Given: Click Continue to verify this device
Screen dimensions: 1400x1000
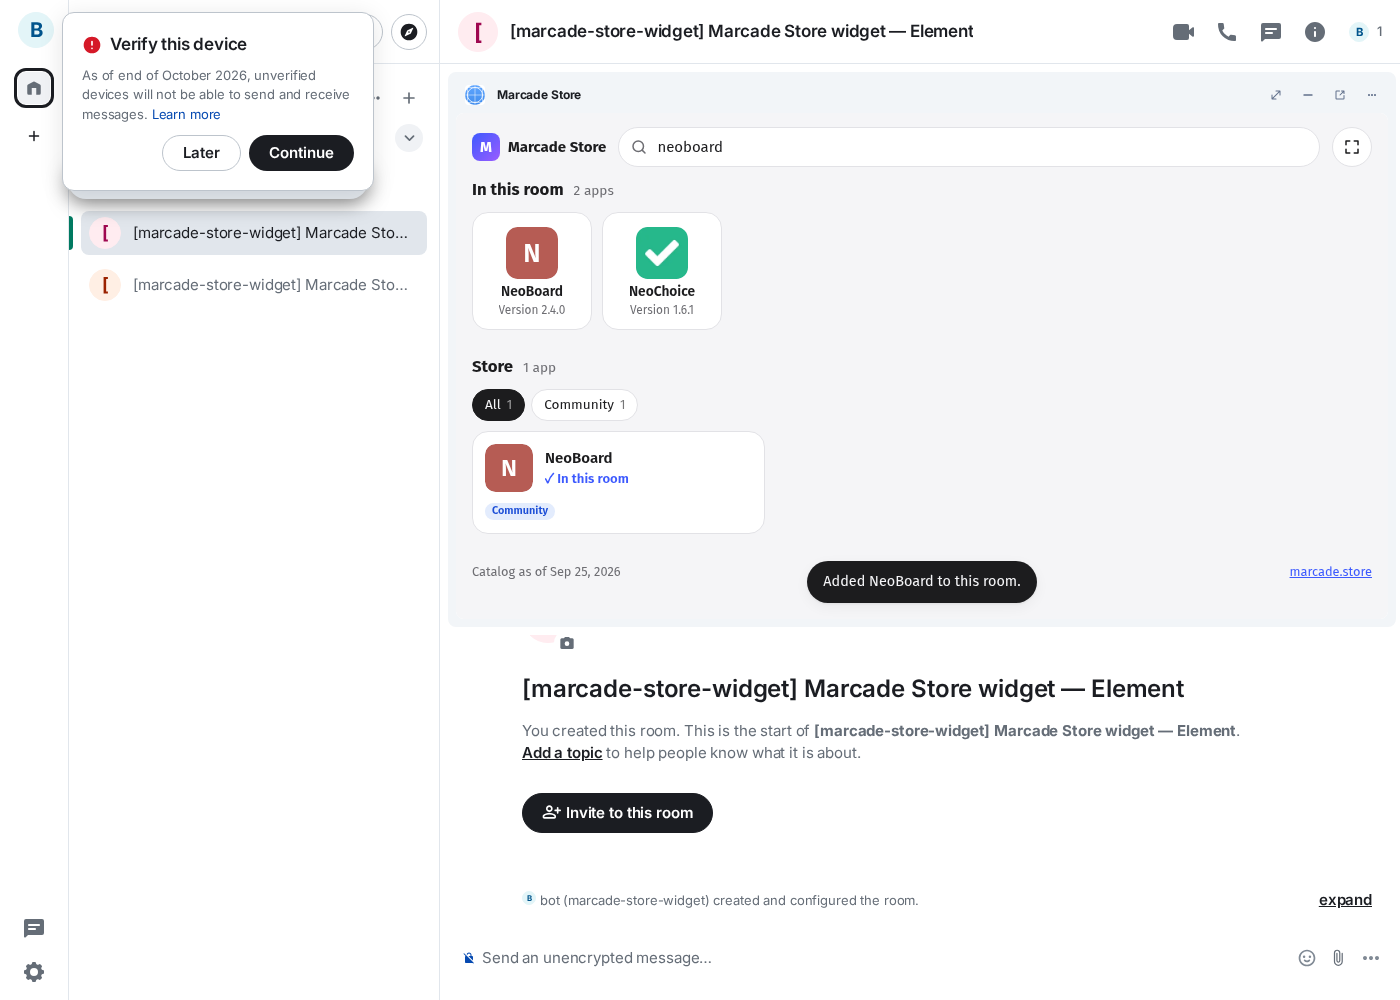Looking at the screenshot, I should (x=301, y=153).
